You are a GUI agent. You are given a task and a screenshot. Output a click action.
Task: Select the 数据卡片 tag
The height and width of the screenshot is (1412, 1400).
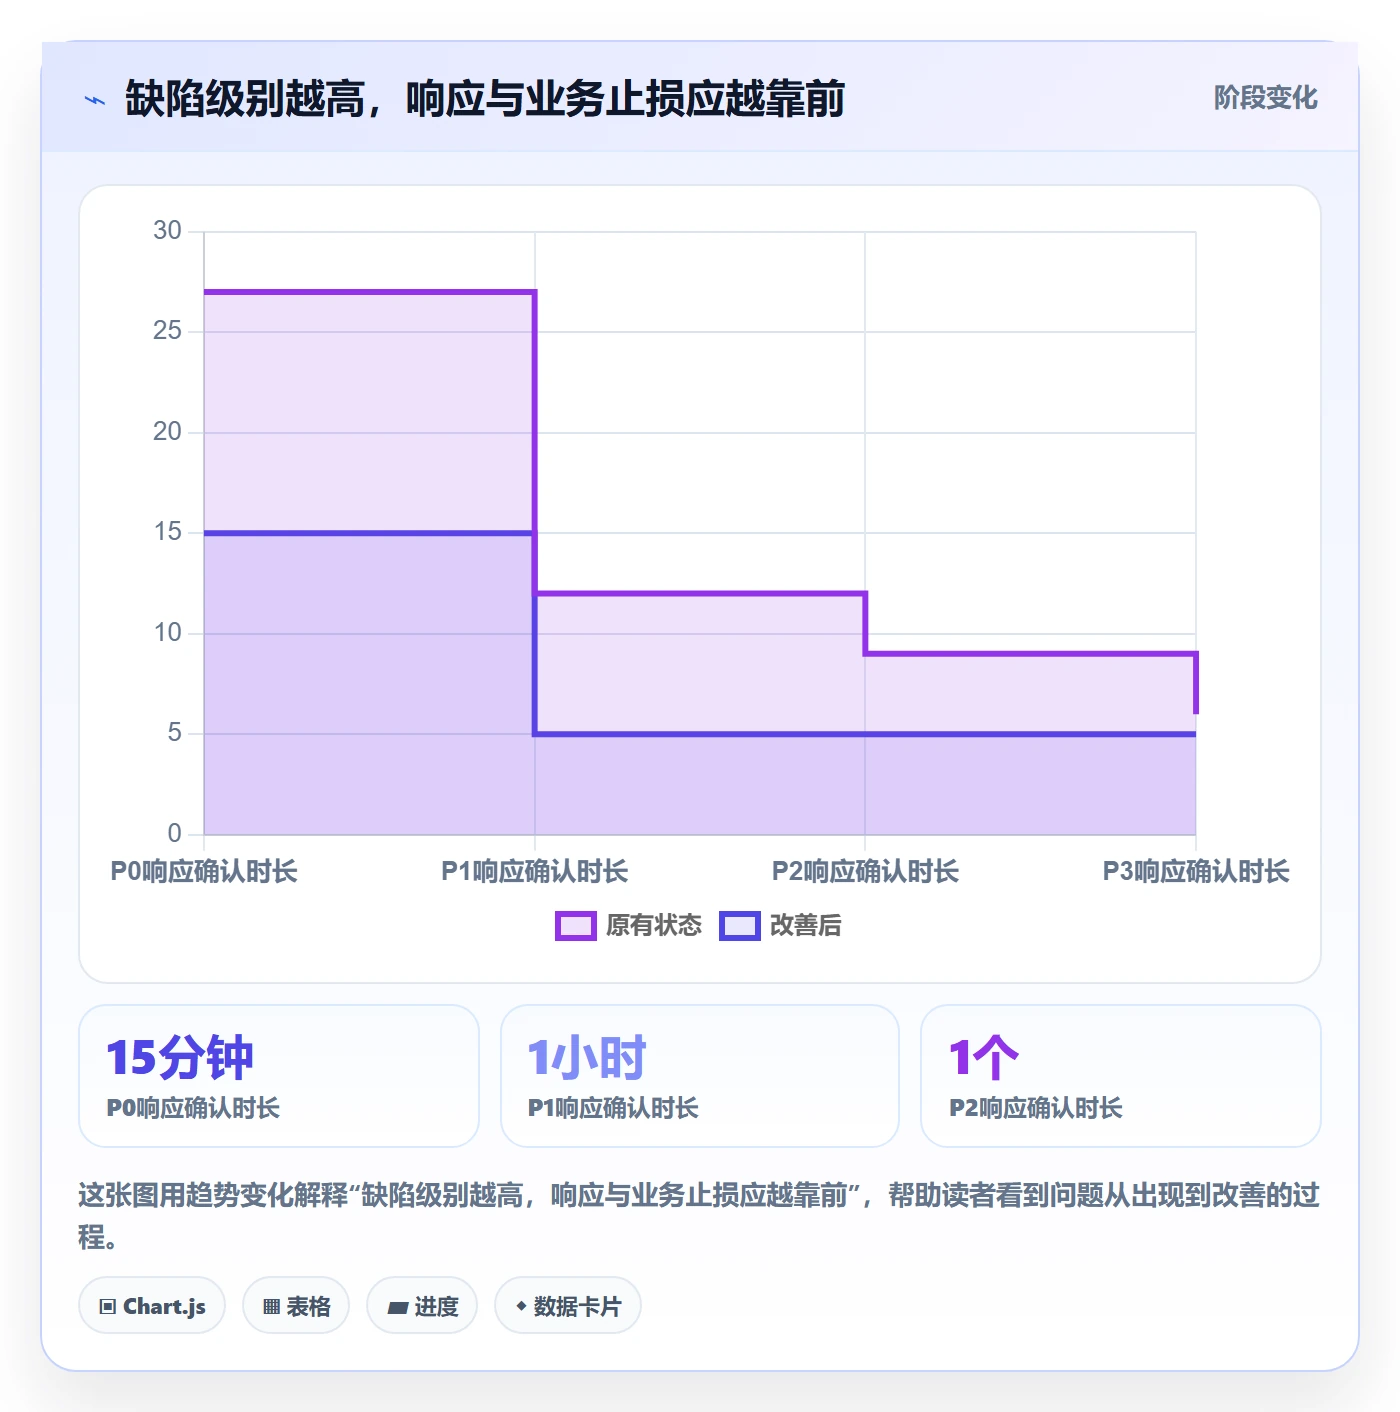click(x=568, y=1305)
